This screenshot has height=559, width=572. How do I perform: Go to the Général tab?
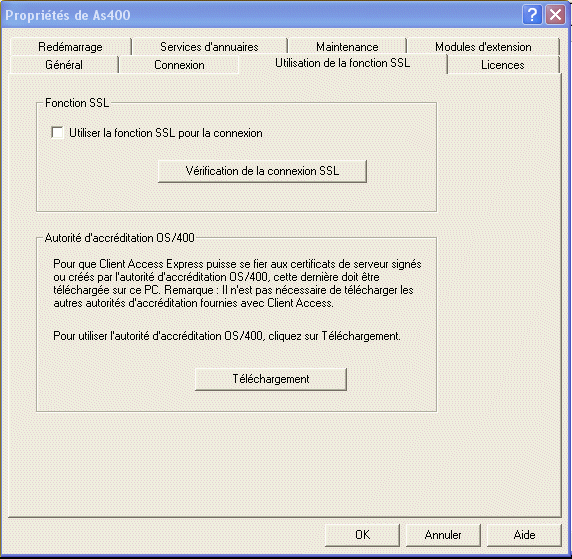[64, 65]
